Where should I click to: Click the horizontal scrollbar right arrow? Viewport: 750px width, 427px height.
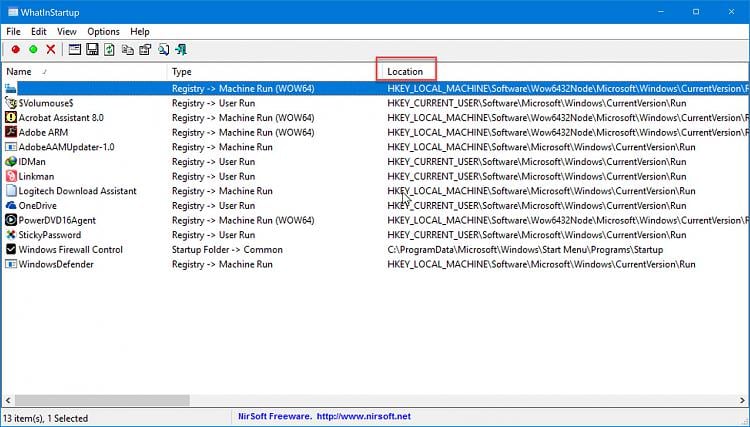pos(742,400)
